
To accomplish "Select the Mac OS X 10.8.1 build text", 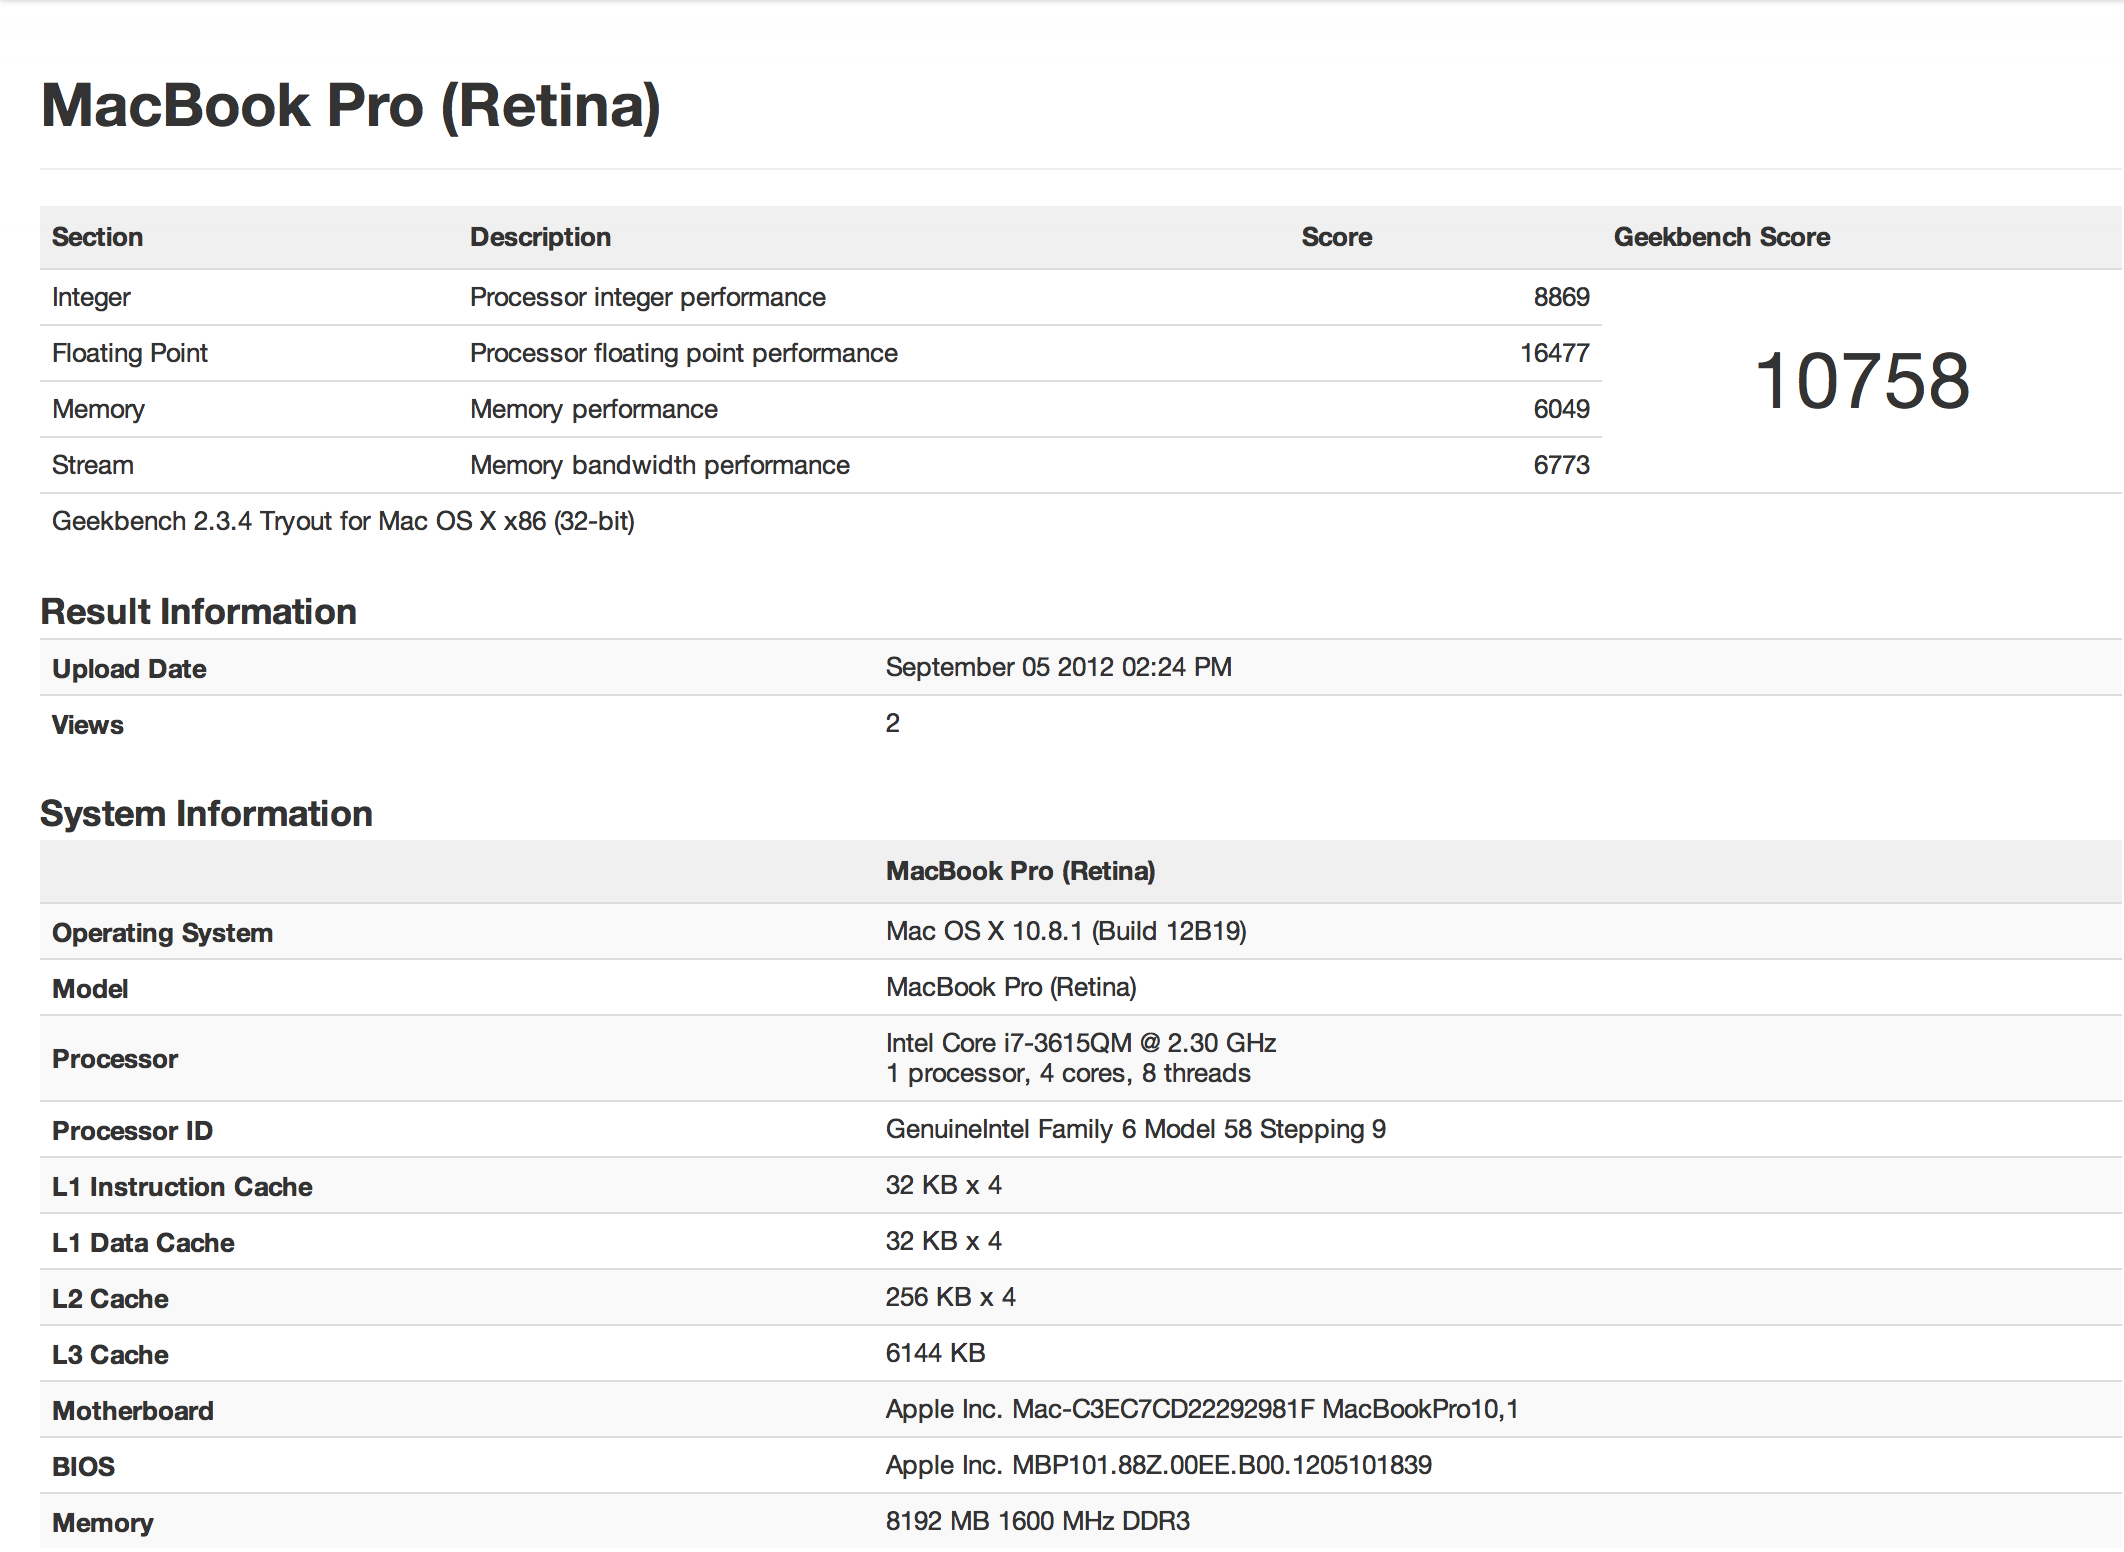I will click(x=1066, y=931).
